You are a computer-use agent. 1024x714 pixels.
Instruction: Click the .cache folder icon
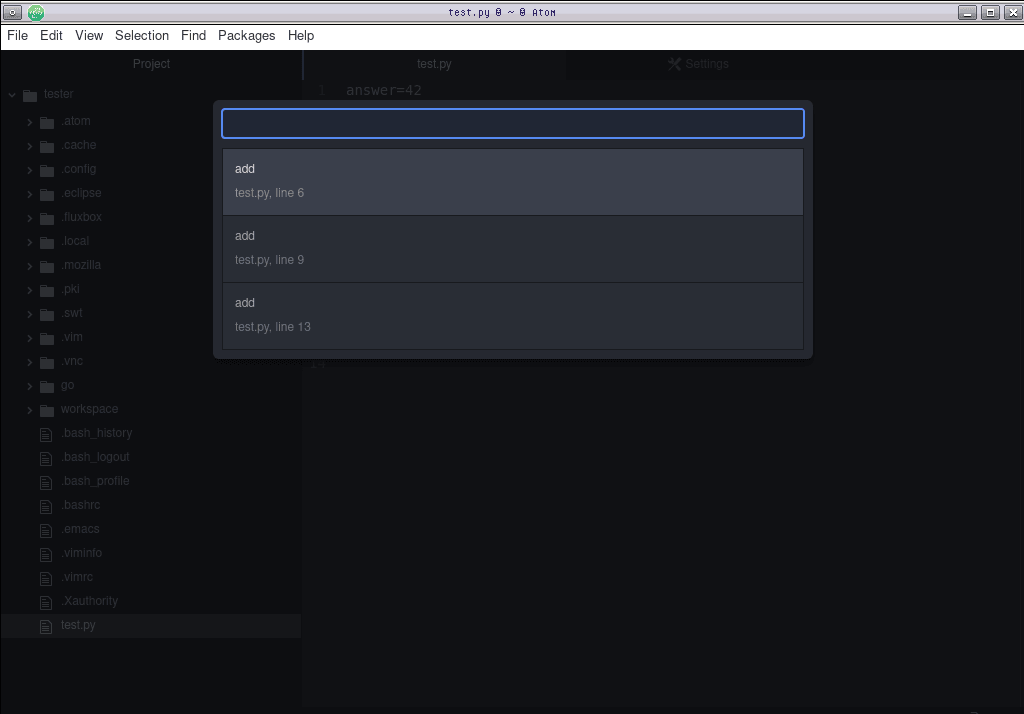point(47,146)
